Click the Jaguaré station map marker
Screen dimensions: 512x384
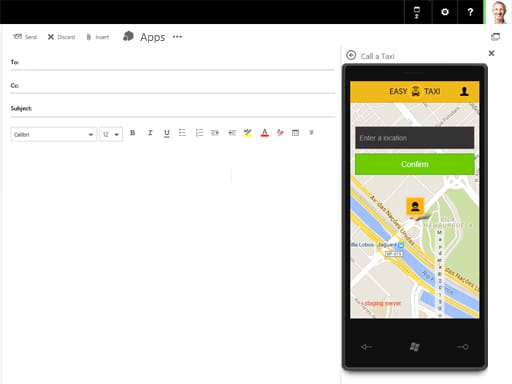[401, 245]
